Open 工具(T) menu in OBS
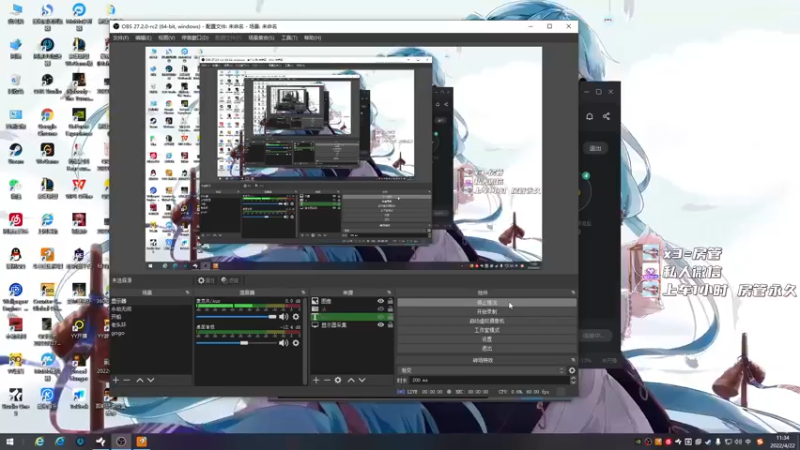The height and width of the screenshot is (450, 800). click(x=289, y=38)
